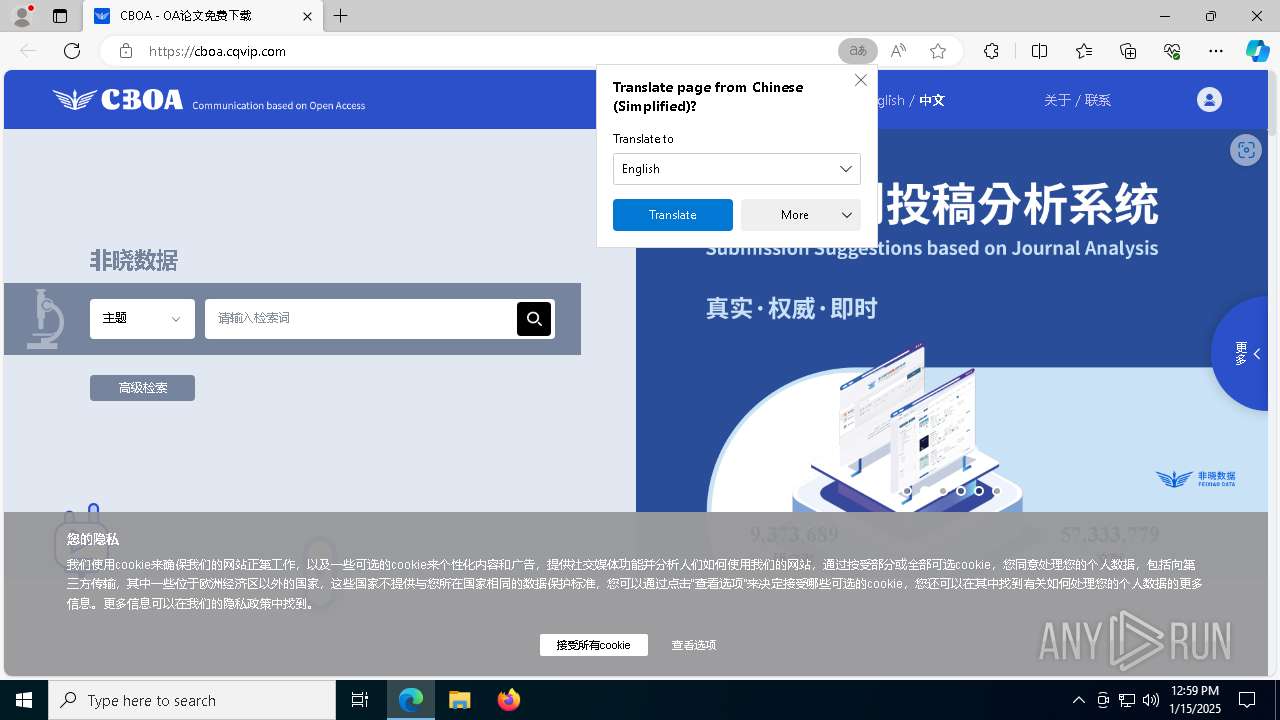Click the blue Translate button
This screenshot has width=1280, height=720.
coord(672,215)
